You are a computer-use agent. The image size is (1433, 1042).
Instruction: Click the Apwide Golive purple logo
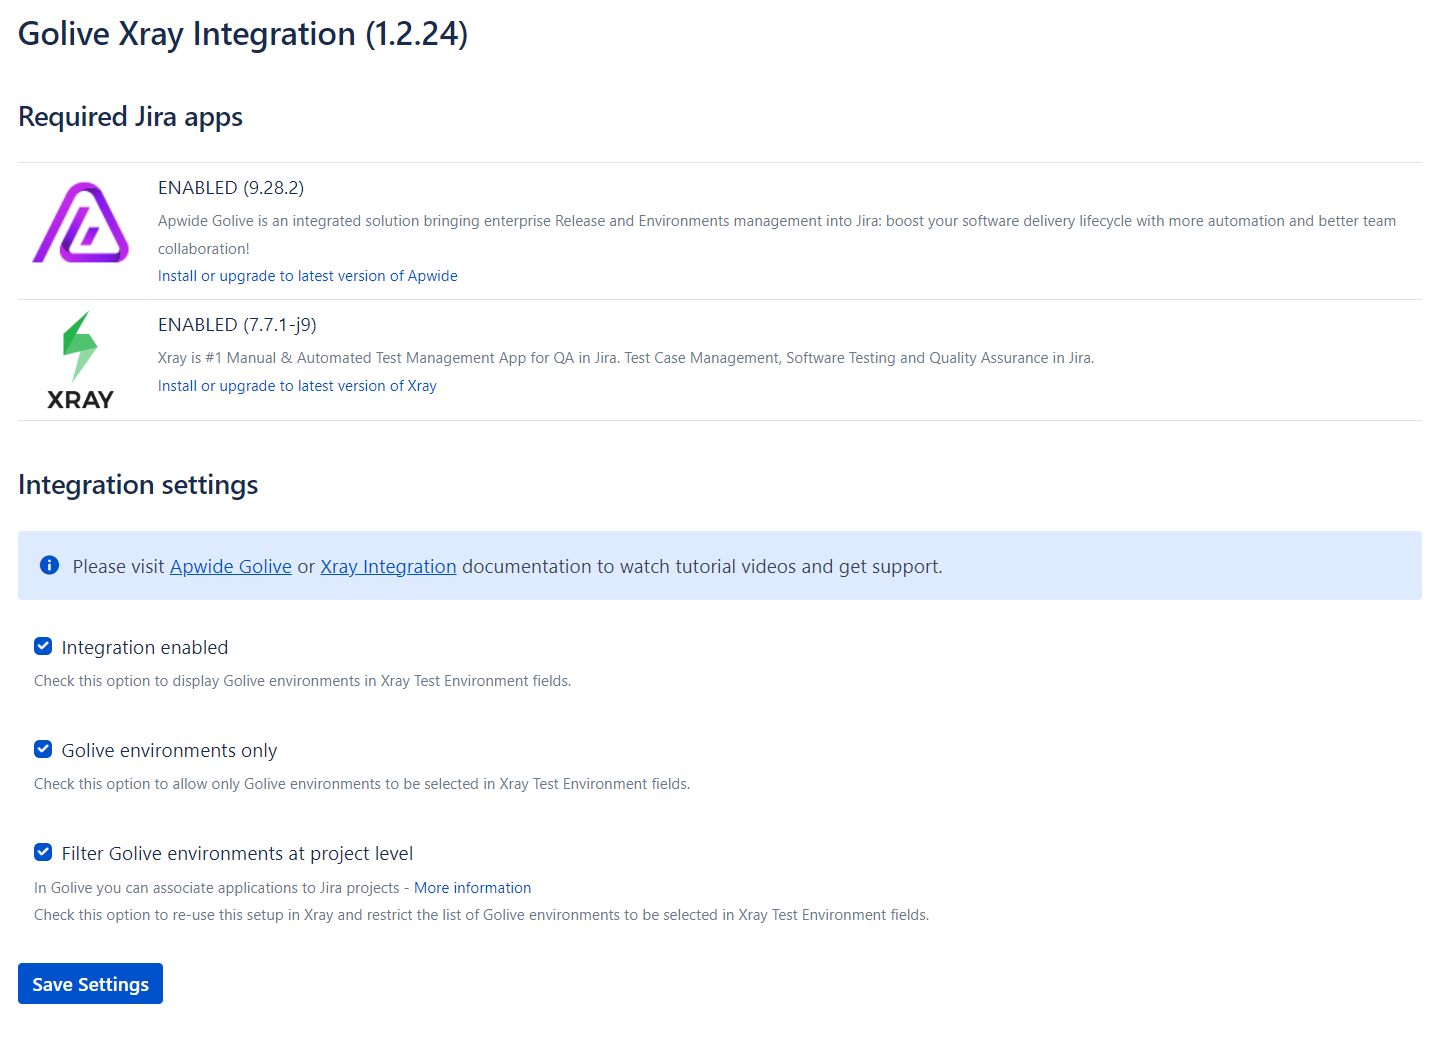click(81, 223)
